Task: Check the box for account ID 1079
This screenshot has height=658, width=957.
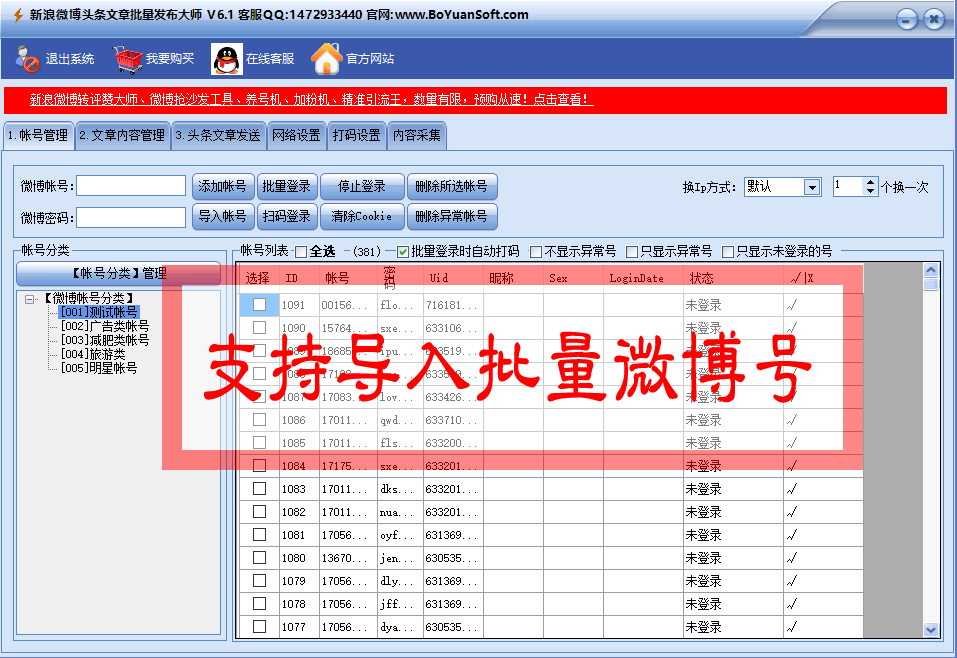Action: click(259, 580)
